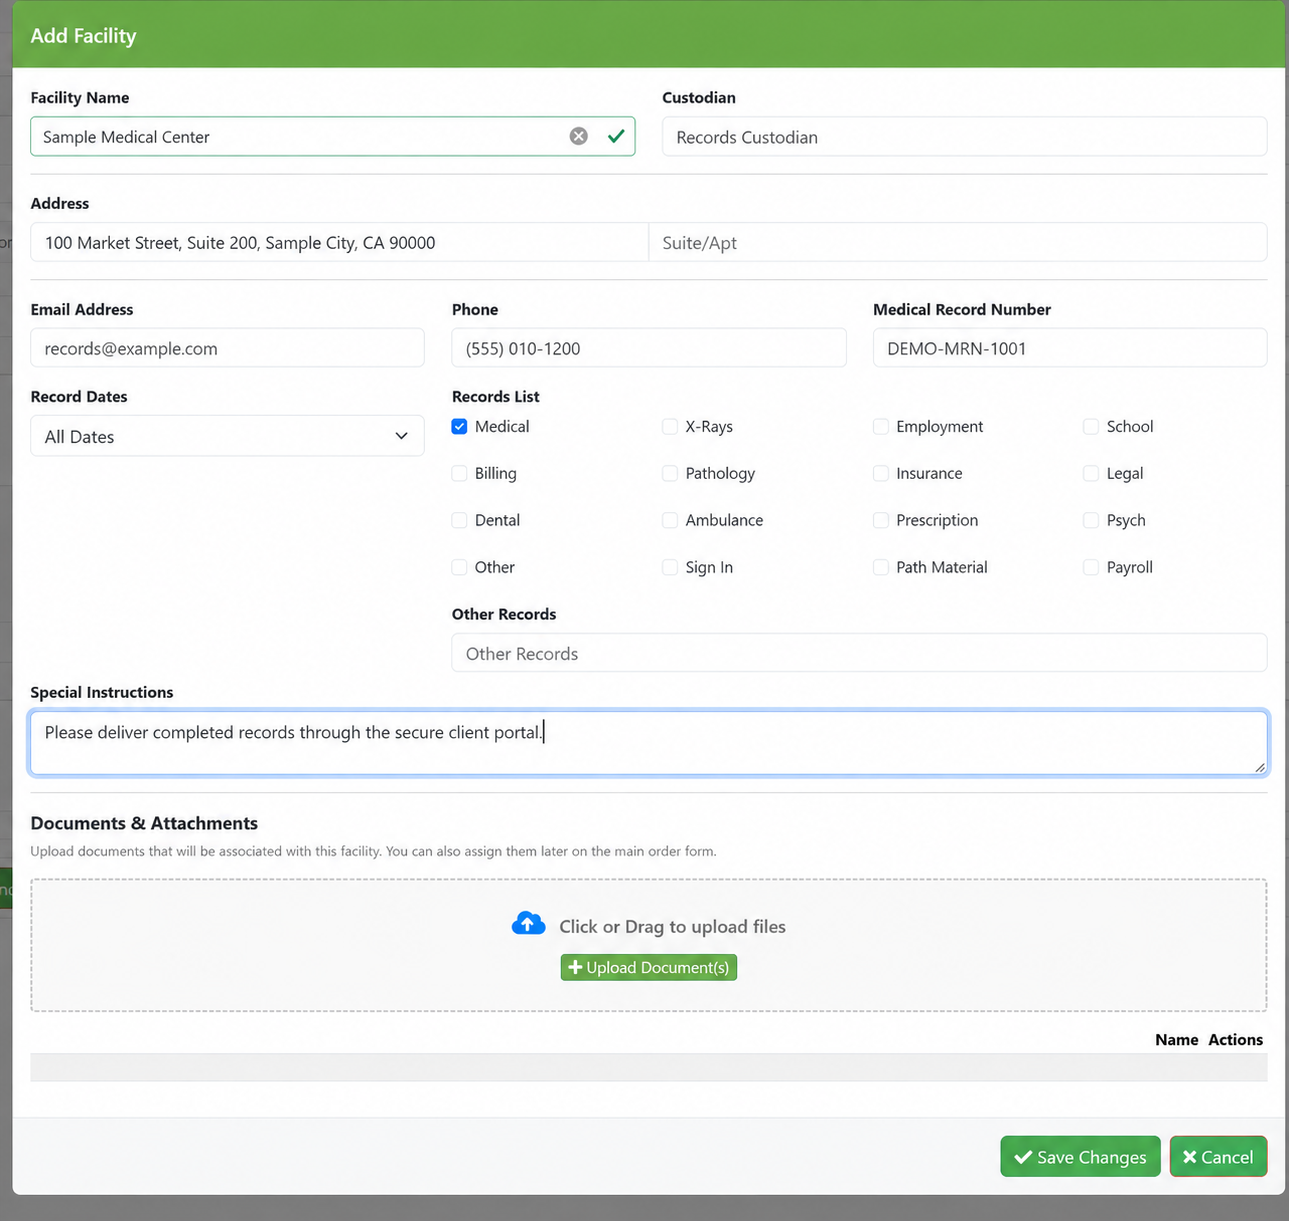This screenshot has height=1221, width=1289.
Task: Select the Billing checkbox
Action: pyautogui.click(x=460, y=473)
